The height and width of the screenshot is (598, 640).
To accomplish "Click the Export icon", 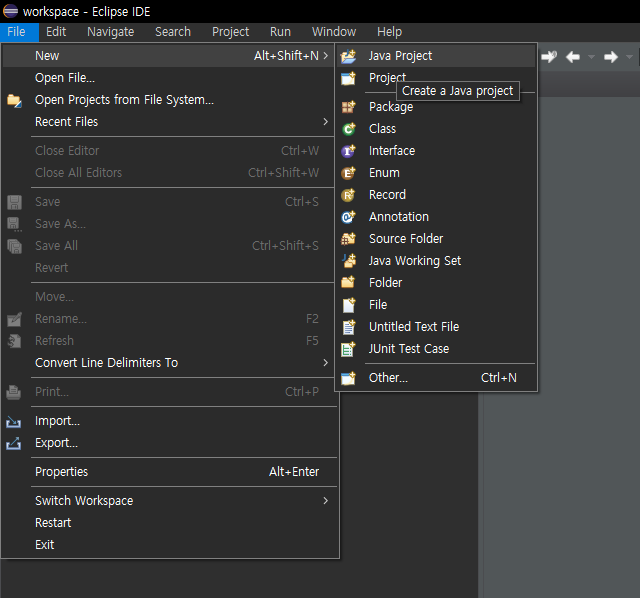I will tap(13, 443).
